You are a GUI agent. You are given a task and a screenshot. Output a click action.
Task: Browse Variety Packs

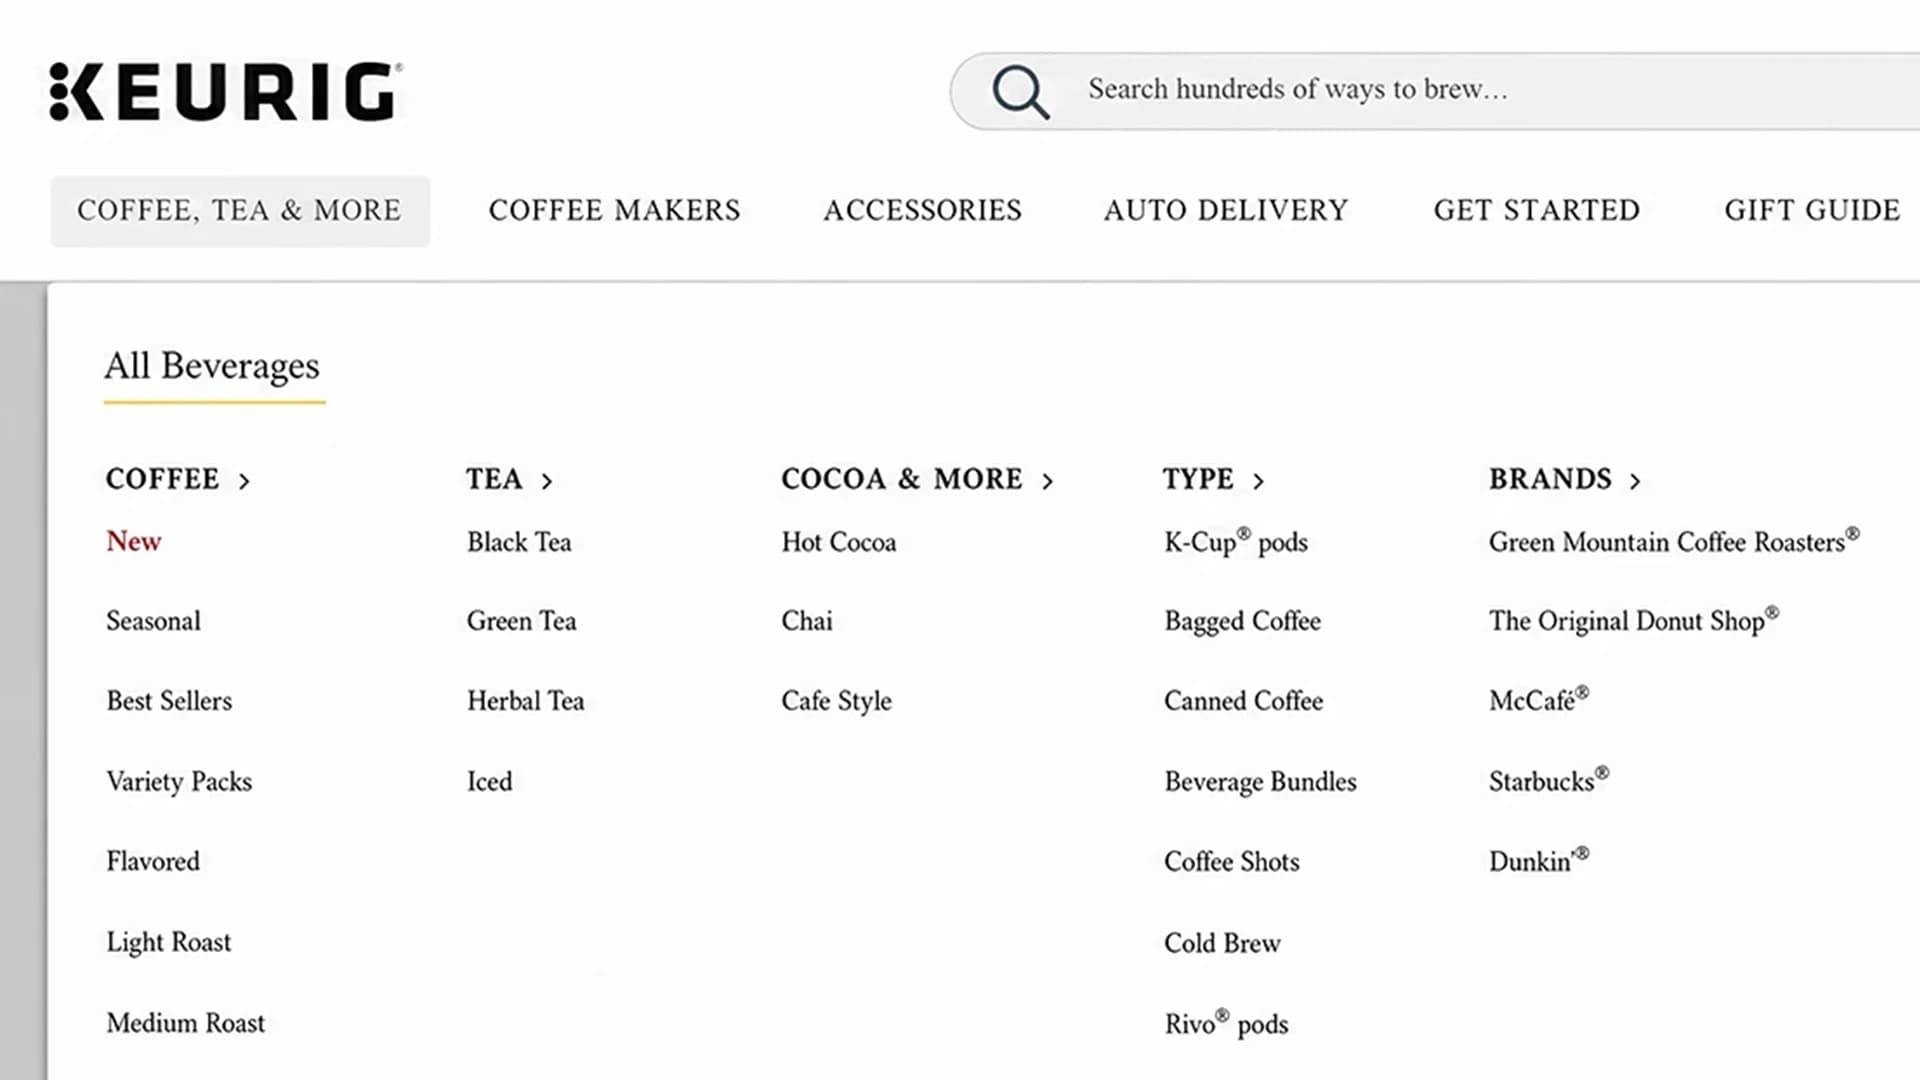pyautogui.click(x=179, y=782)
